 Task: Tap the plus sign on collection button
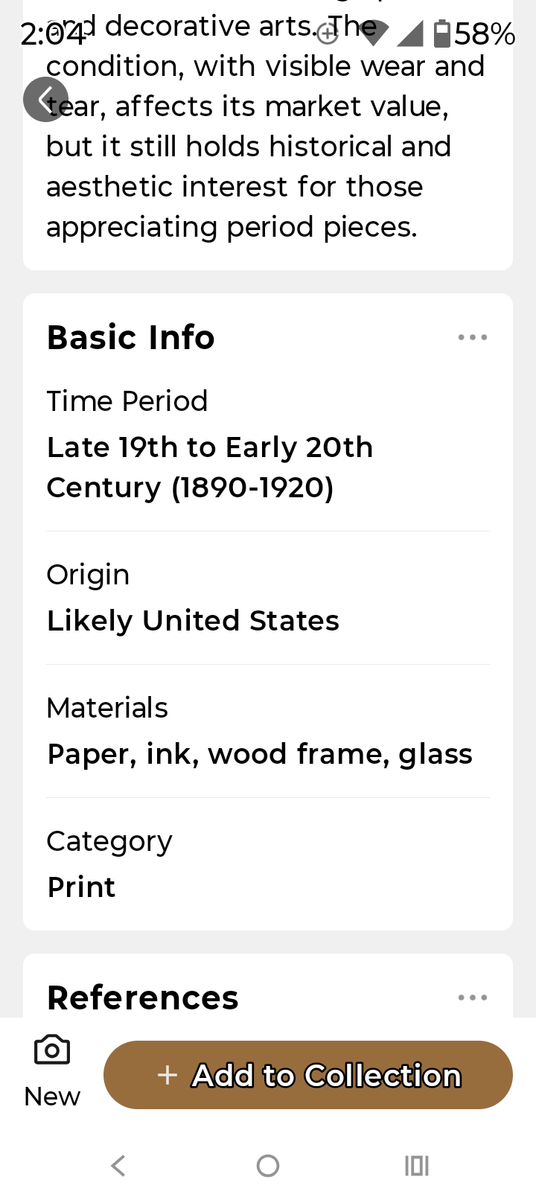[x=168, y=1075]
